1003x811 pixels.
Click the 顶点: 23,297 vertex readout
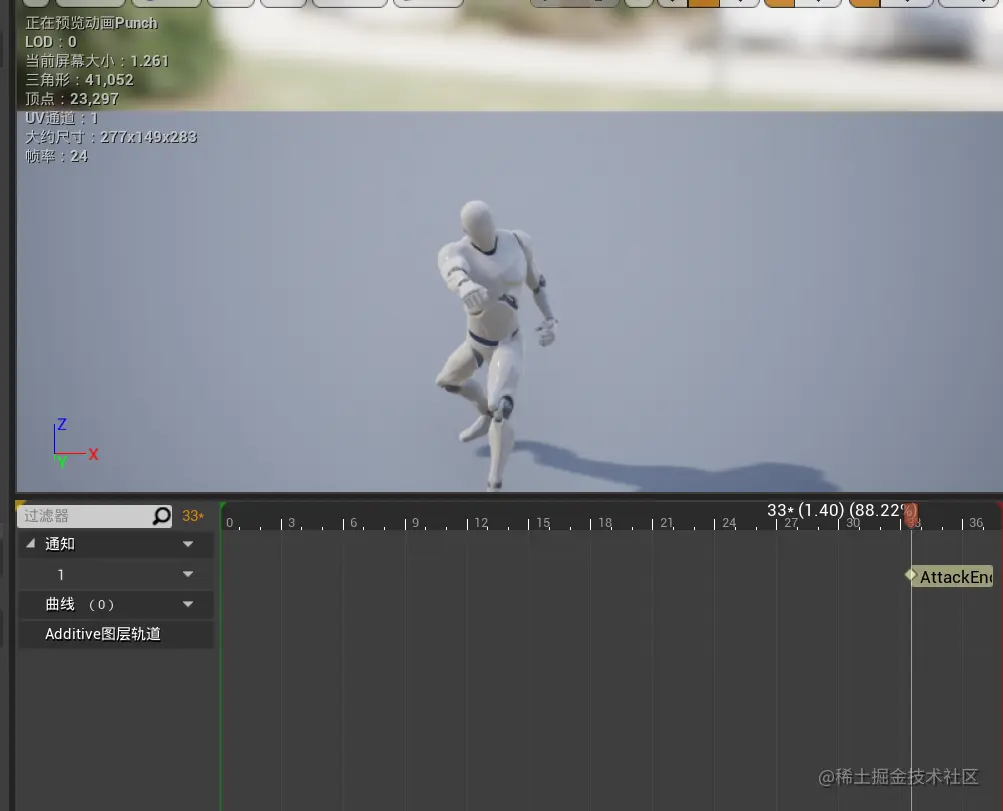pyautogui.click(x=72, y=99)
